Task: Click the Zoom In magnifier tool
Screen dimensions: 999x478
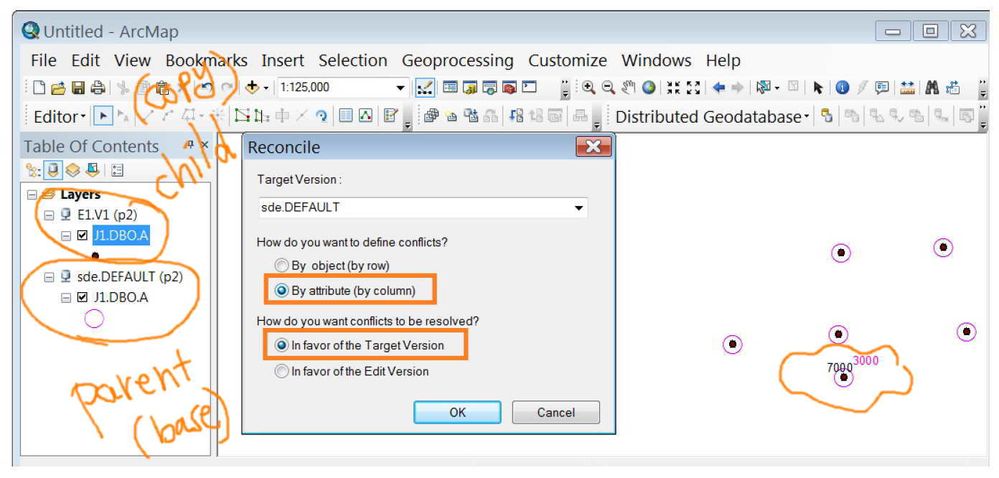Action: coord(590,88)
